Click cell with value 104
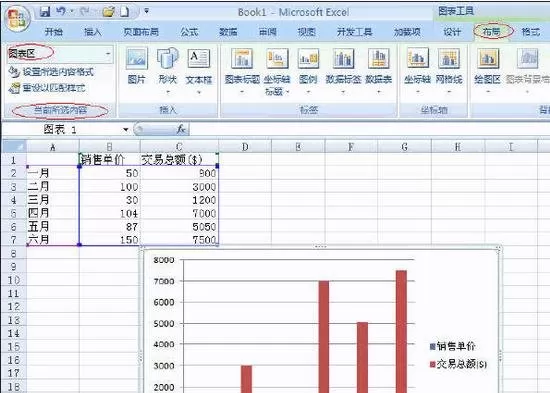This screenshot has width=550, height=393. 110,213
